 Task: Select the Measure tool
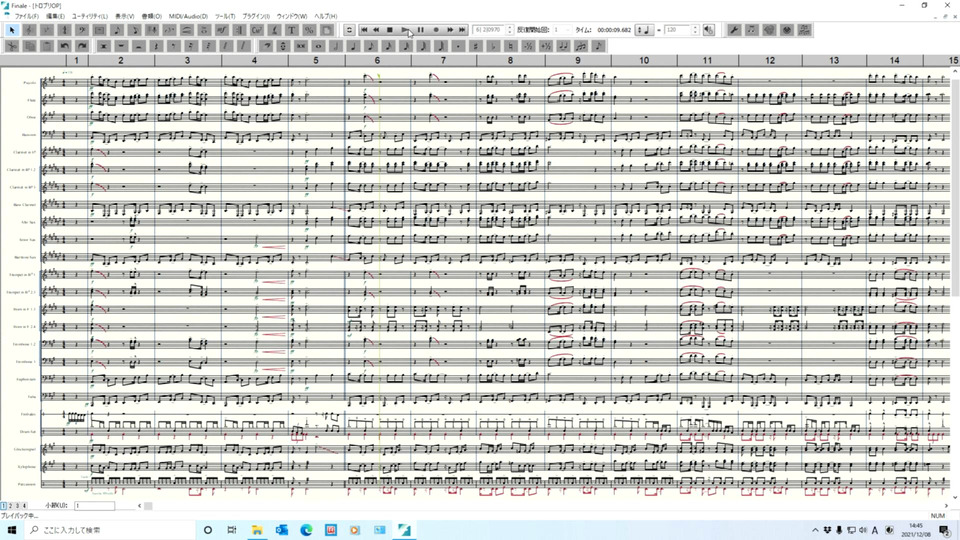click(99, 30)
